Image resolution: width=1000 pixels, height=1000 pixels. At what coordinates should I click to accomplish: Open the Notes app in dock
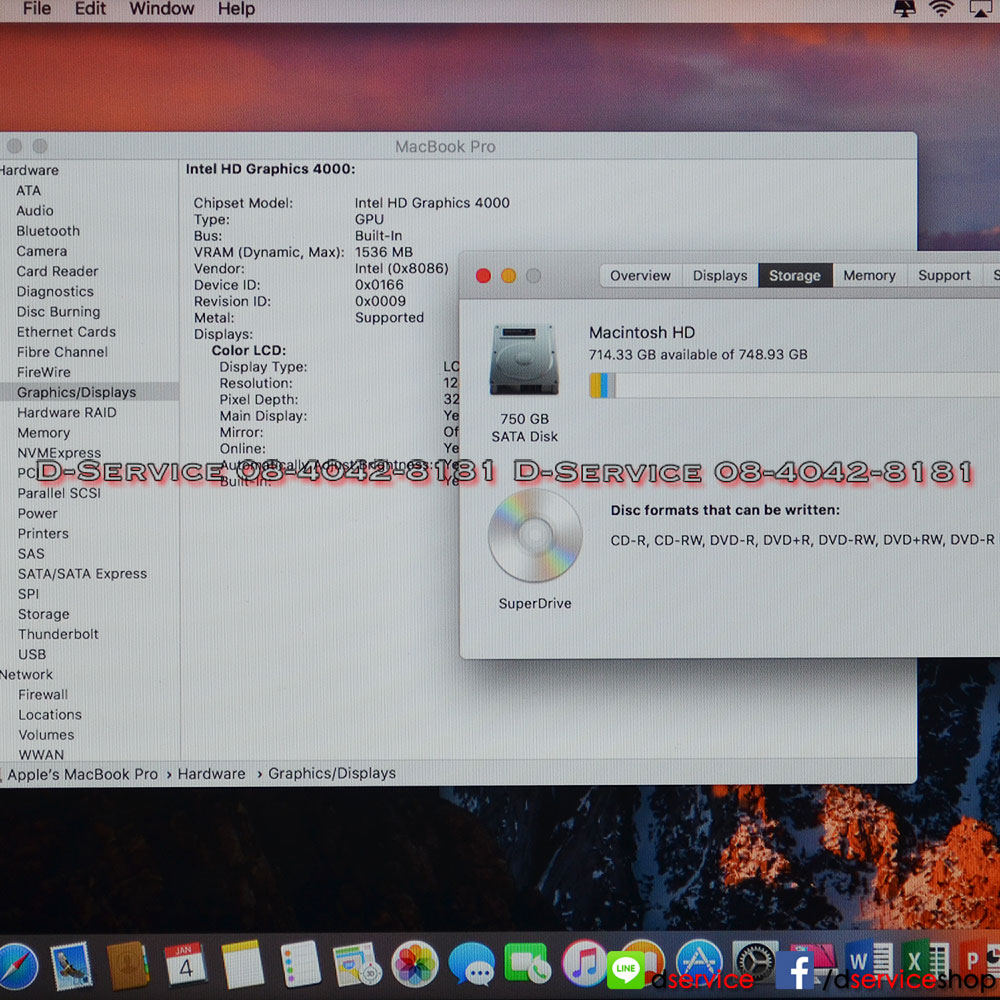pos(242,964)
